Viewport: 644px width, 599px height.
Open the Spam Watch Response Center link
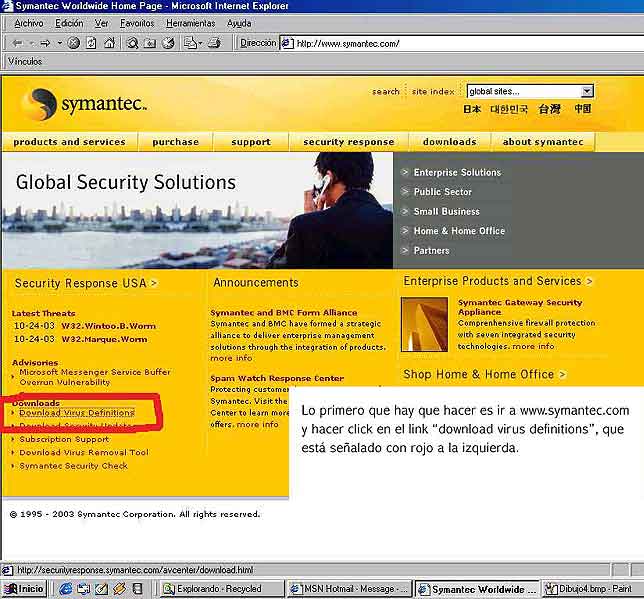coord(277,378)
